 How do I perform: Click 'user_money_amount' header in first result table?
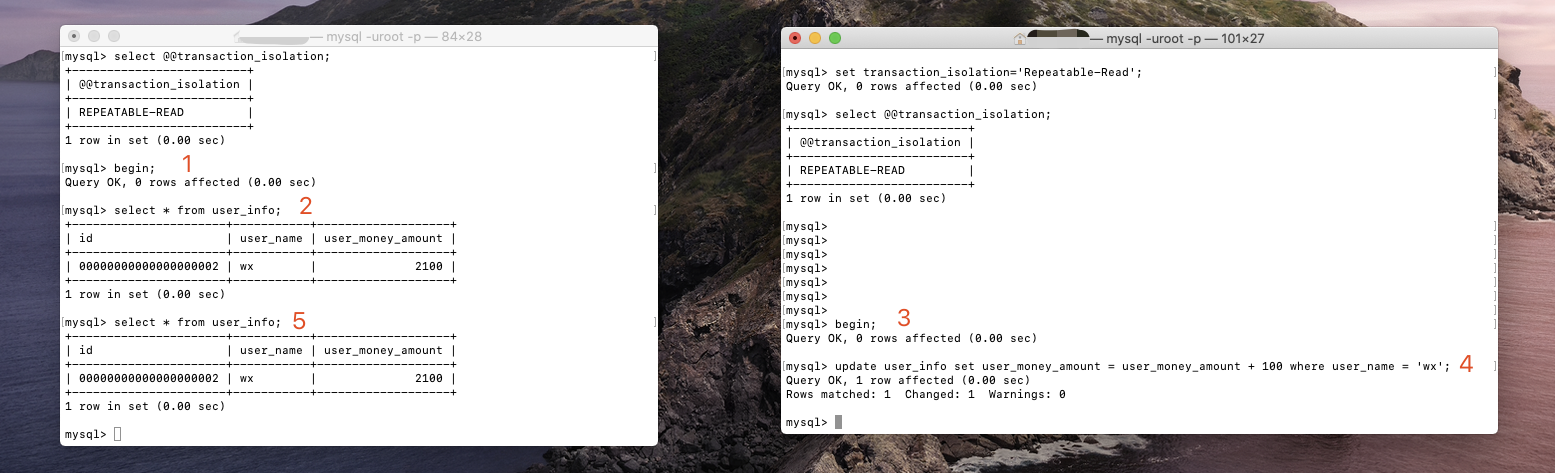coord(383,238)
